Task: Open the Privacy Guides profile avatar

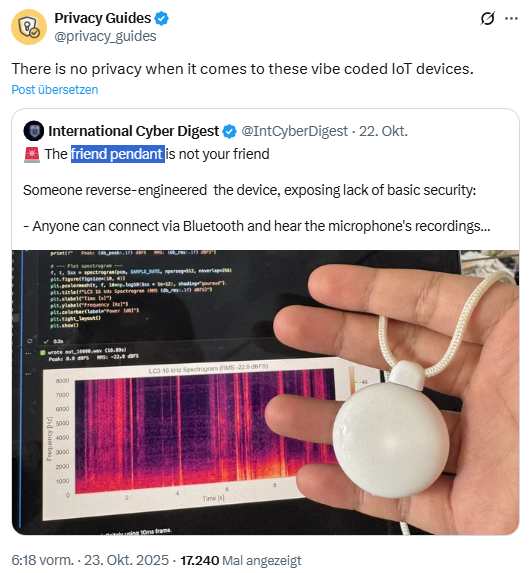Action: coord(29,27)
